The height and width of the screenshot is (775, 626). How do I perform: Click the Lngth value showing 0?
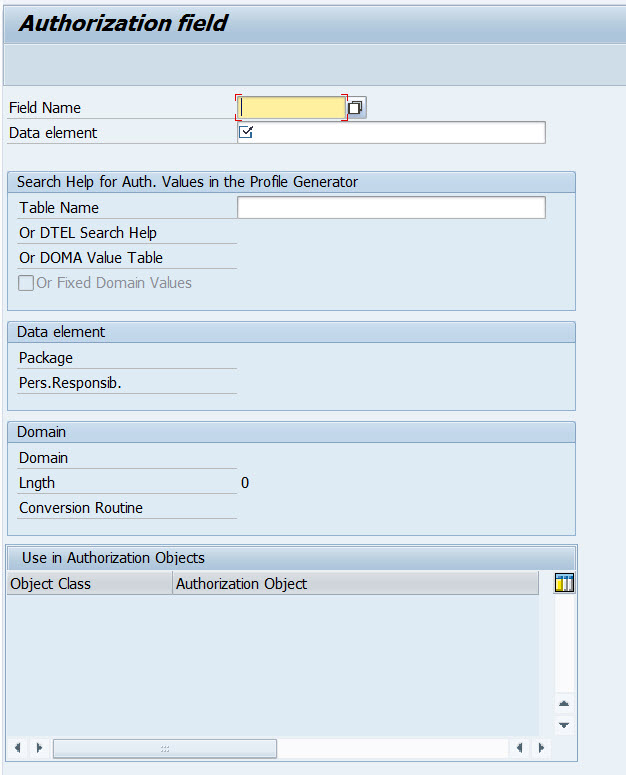point(245,483)
